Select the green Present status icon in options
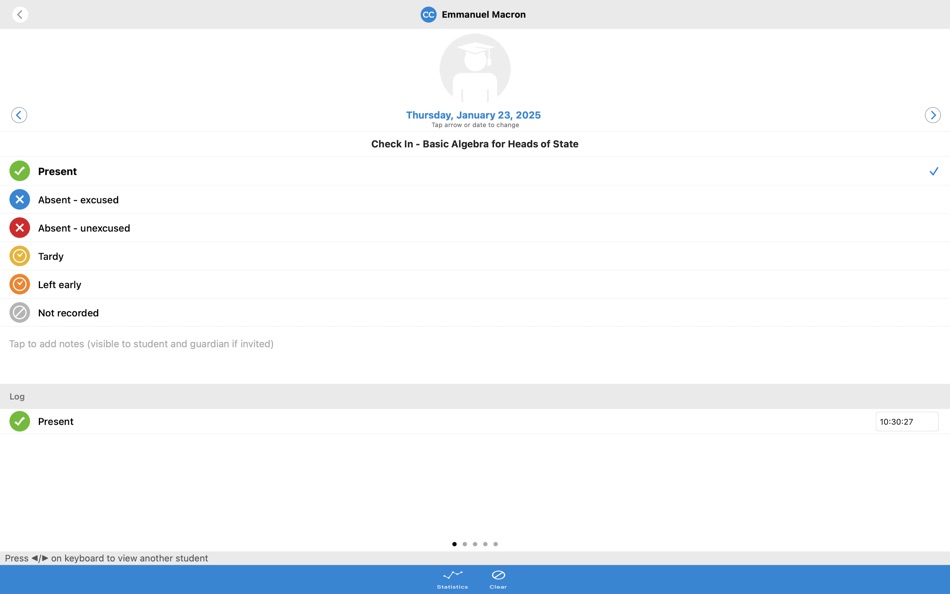950x594 pixels. (x=19, y=171)
